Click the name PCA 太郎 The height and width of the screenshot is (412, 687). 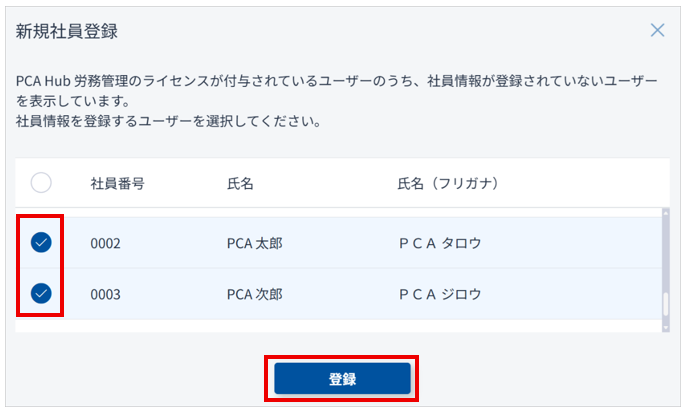coord(254,242)
